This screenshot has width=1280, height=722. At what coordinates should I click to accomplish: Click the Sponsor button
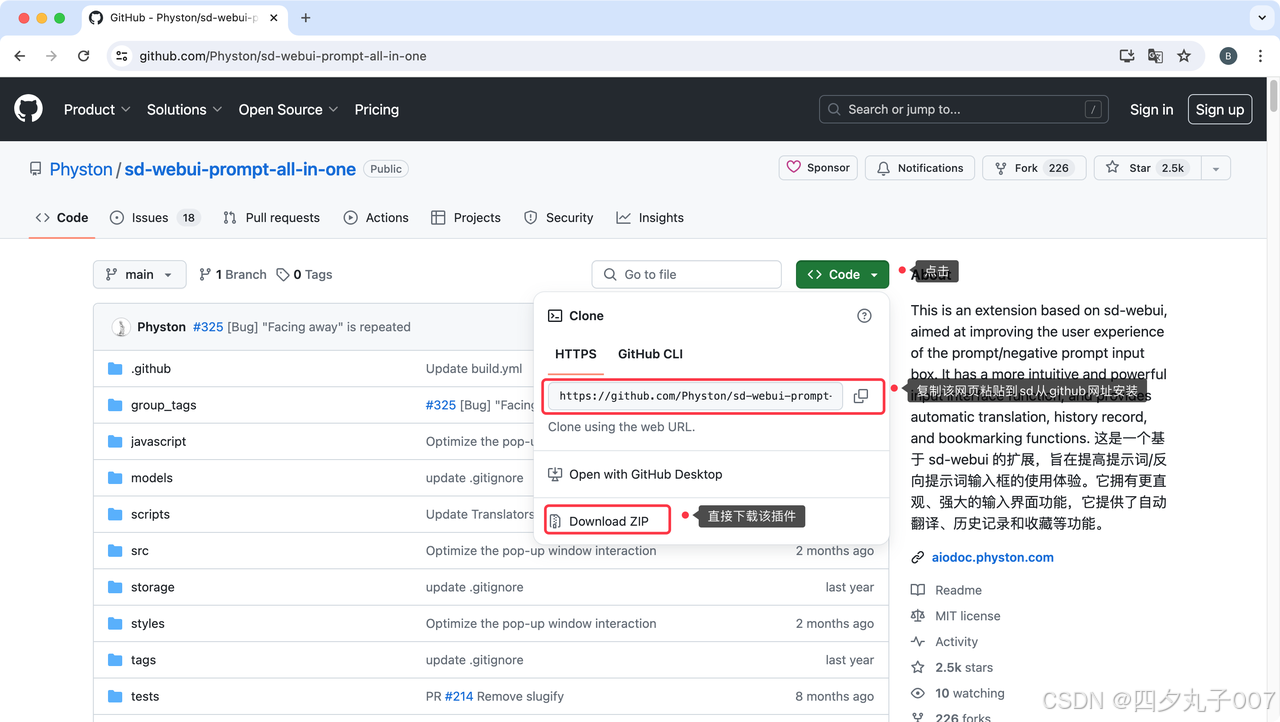pos(818,168)
